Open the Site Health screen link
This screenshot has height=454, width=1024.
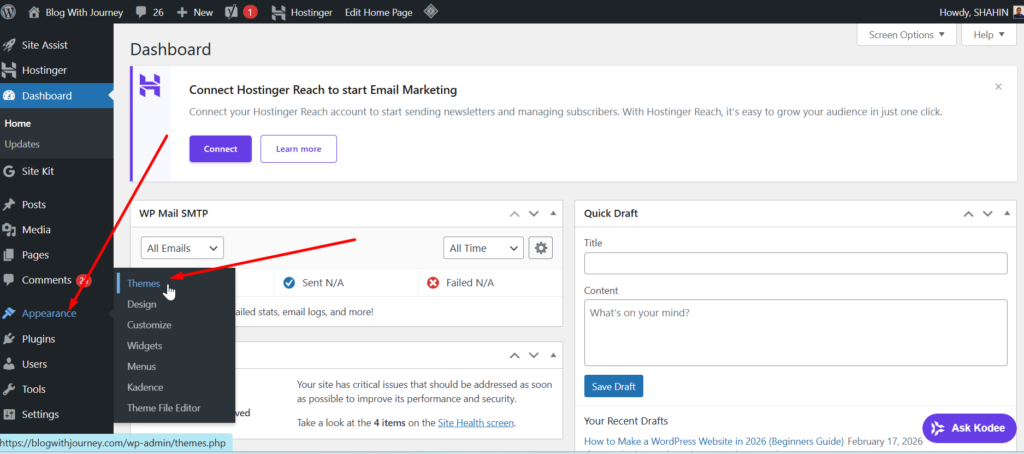click(x=475, y=423)
